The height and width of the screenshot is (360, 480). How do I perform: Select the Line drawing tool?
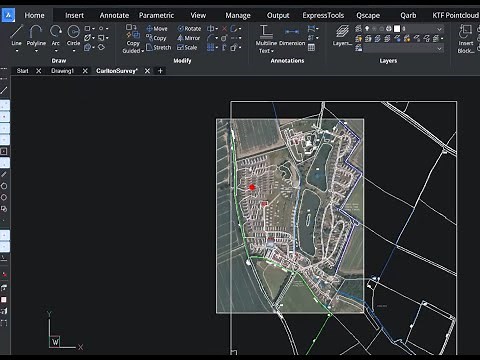tap(16, 35)
